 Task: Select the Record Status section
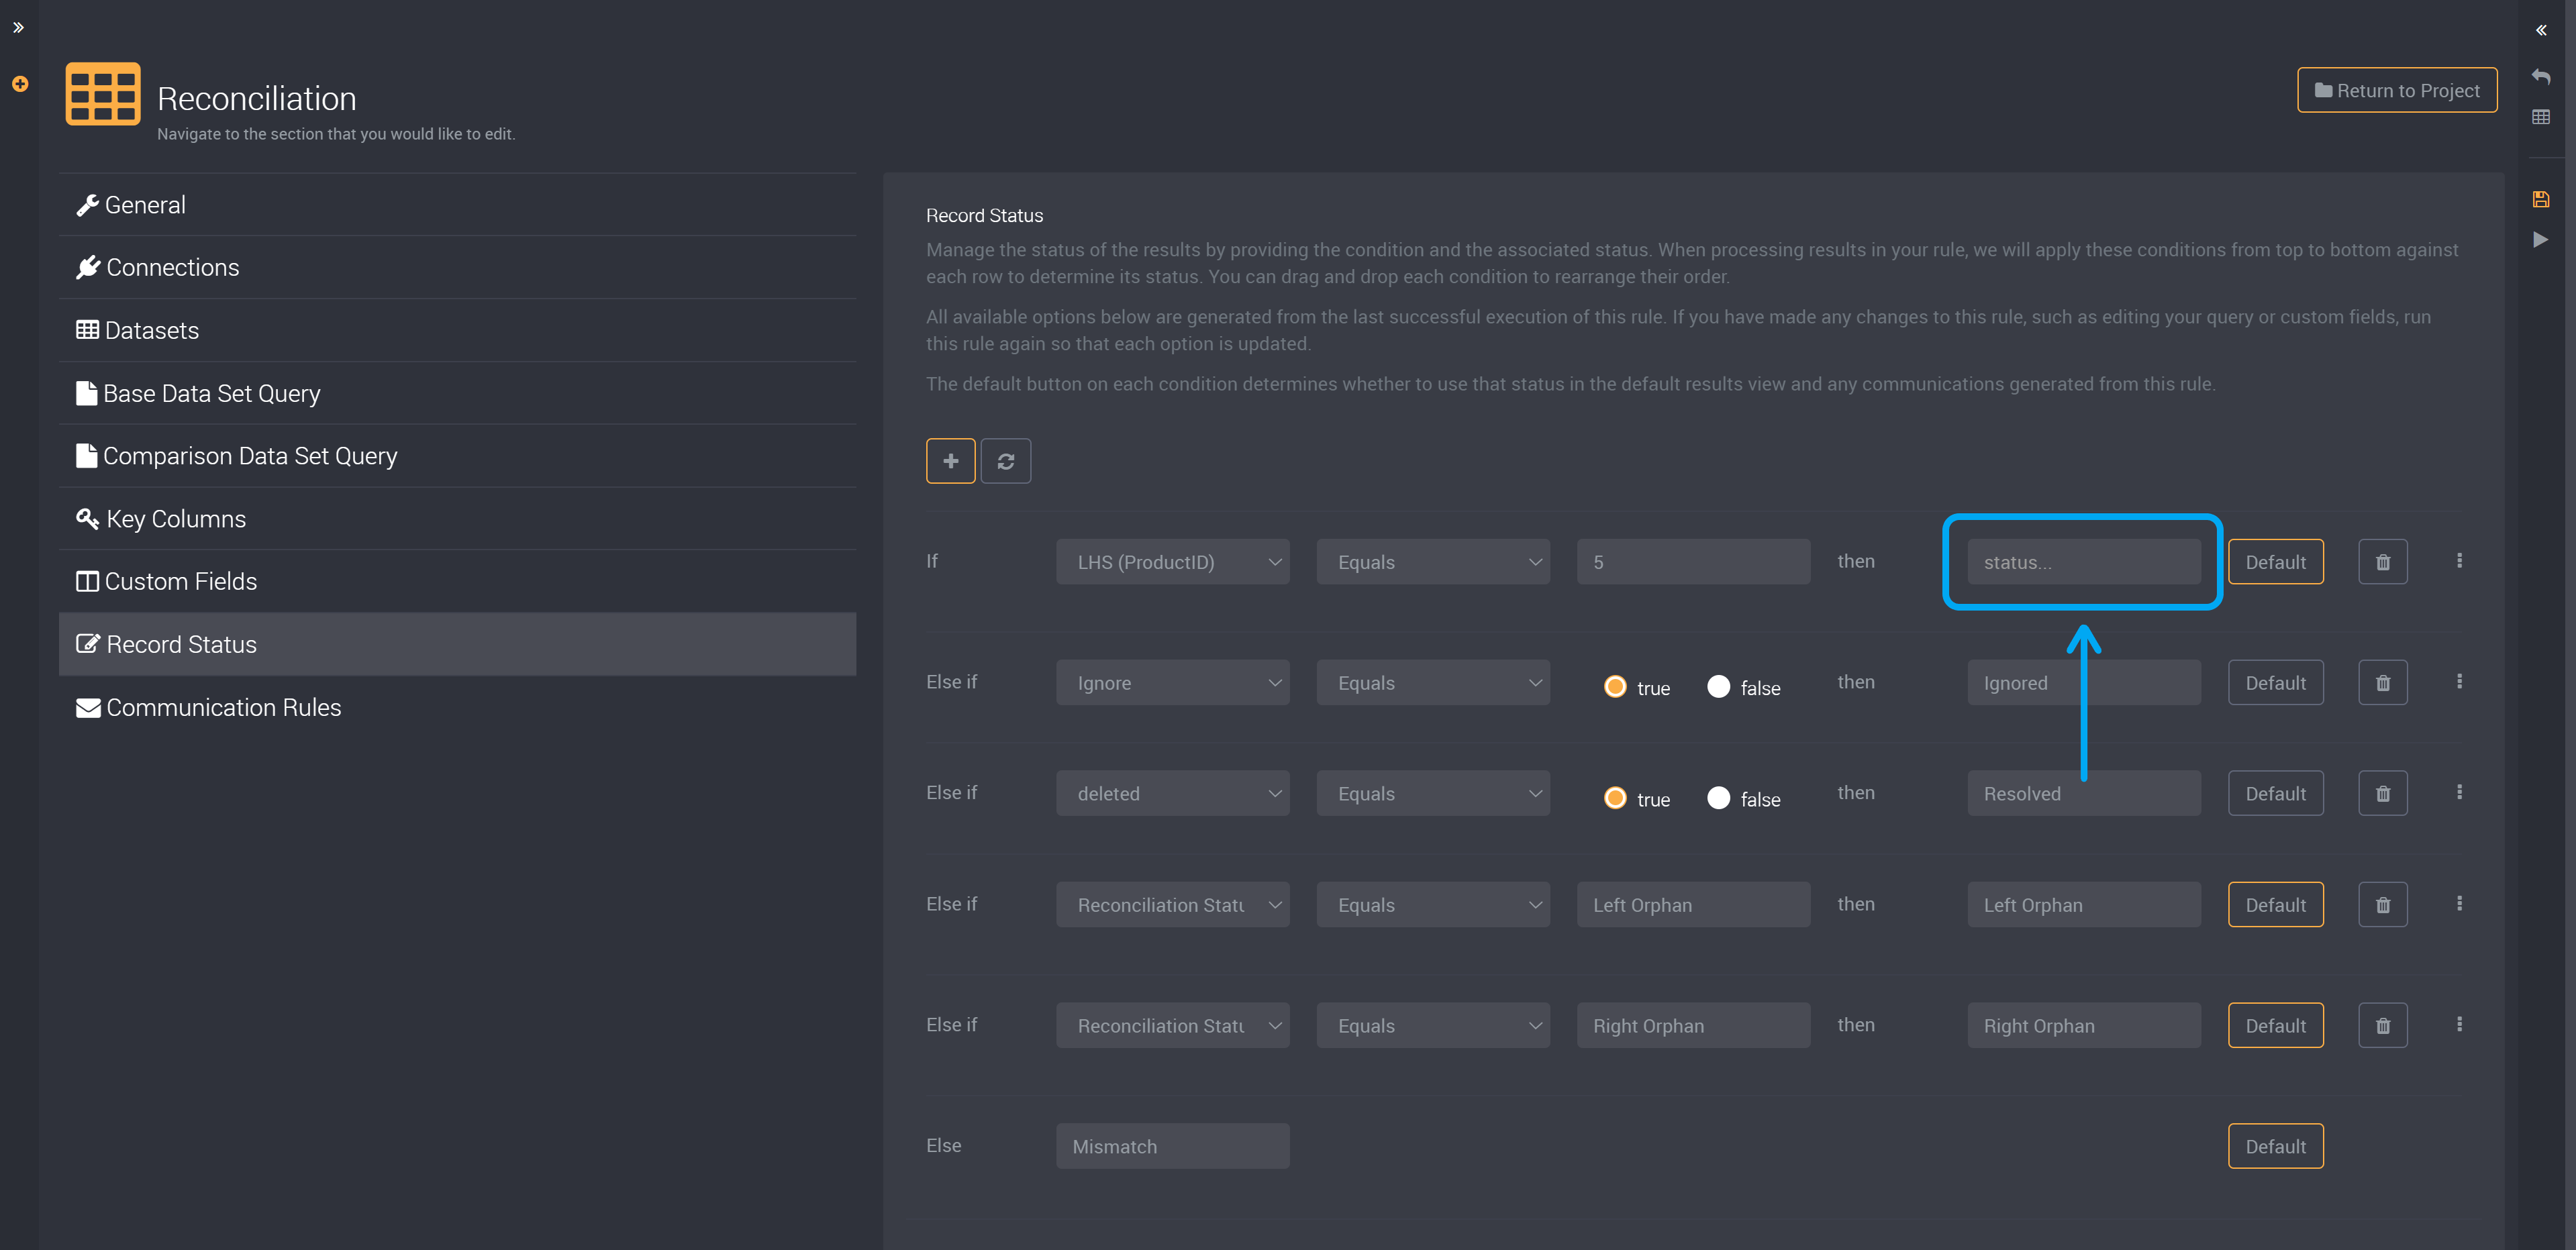(x=457, y=644)
